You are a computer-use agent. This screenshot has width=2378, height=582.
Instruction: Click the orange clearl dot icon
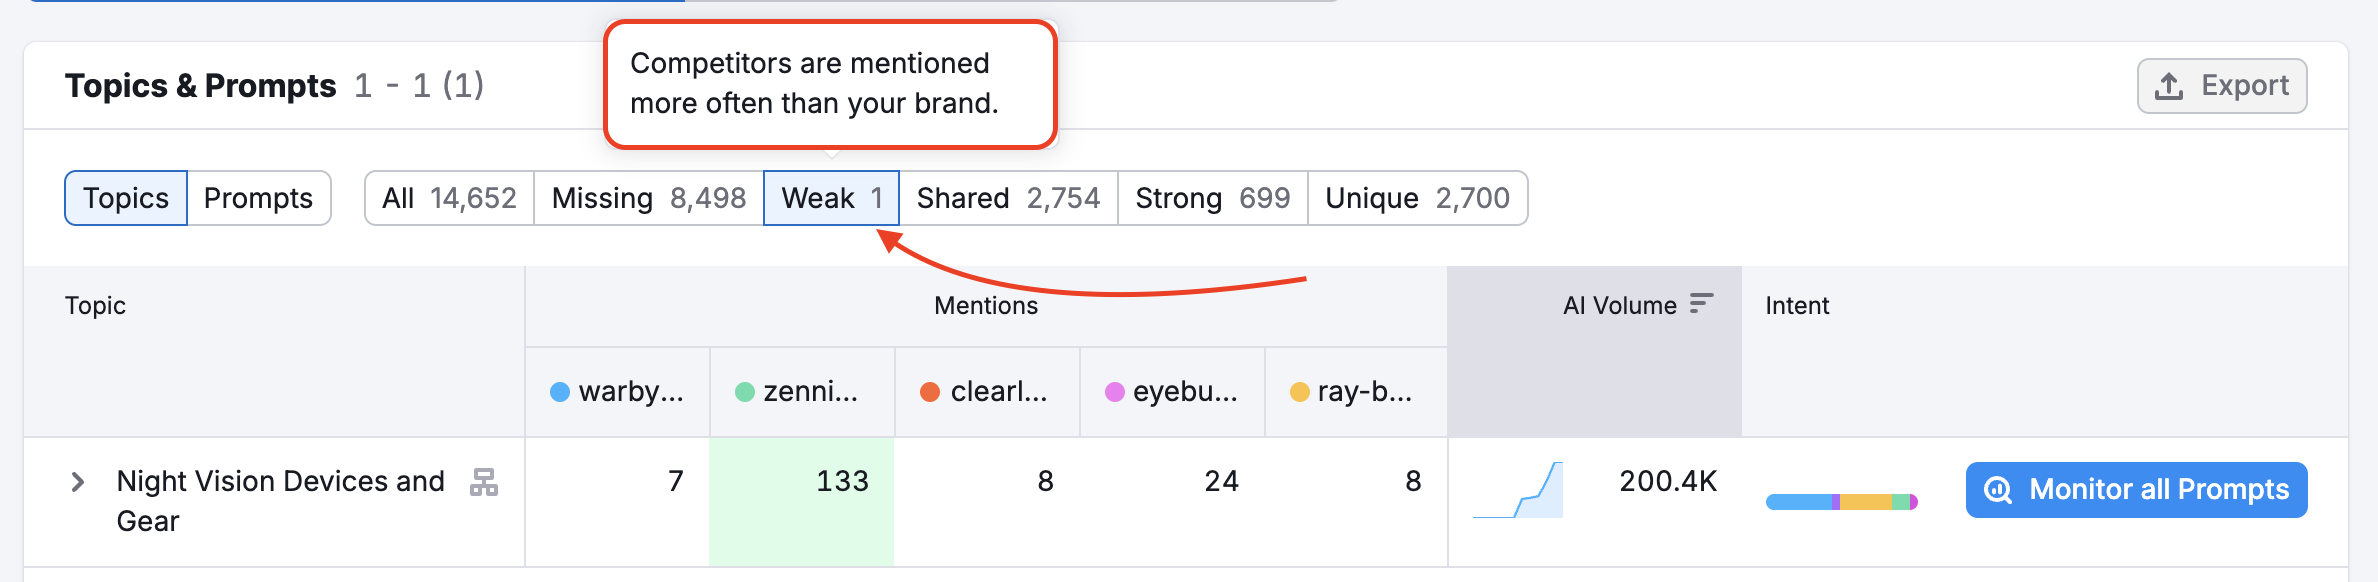[x=930, y=392]
